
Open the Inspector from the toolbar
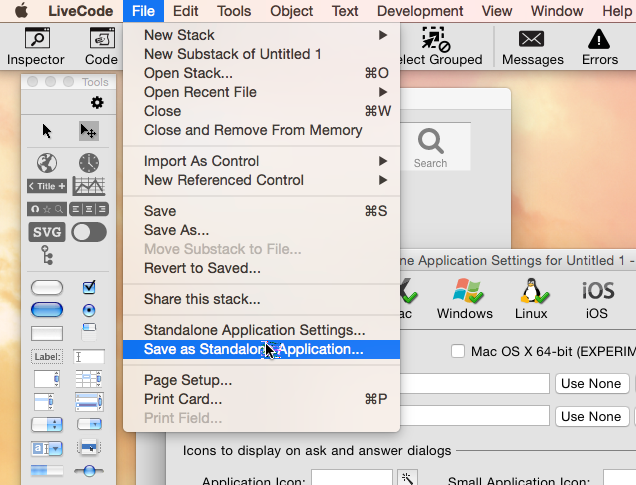36,46
